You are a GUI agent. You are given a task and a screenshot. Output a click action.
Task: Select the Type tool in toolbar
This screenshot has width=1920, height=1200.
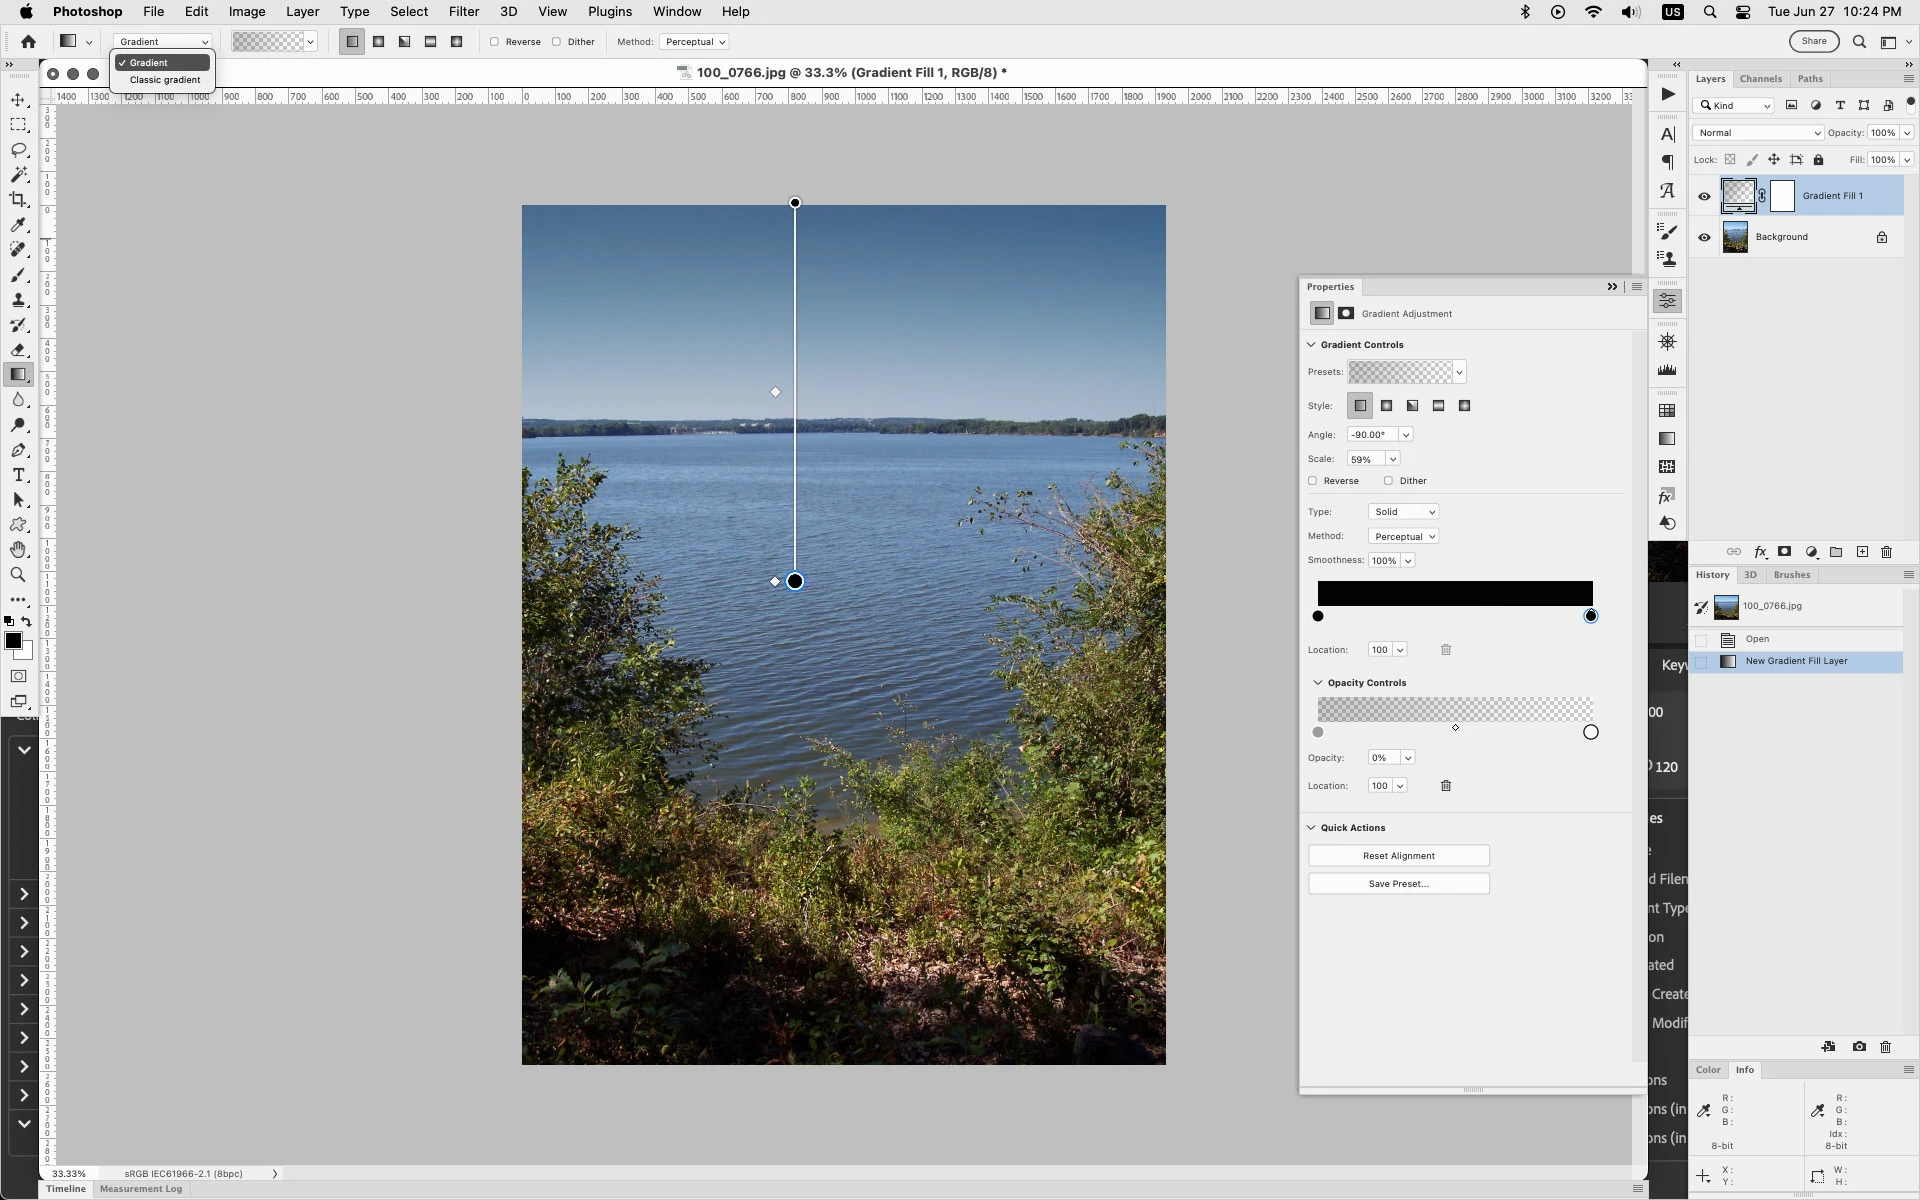[x=18, y=475]
